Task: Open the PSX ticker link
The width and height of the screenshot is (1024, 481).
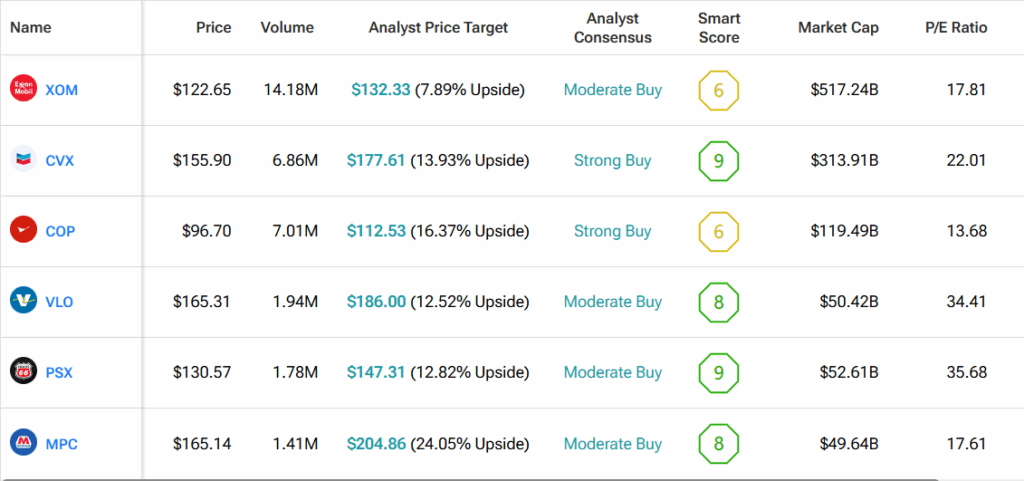Action: click(x=60, y=372)
